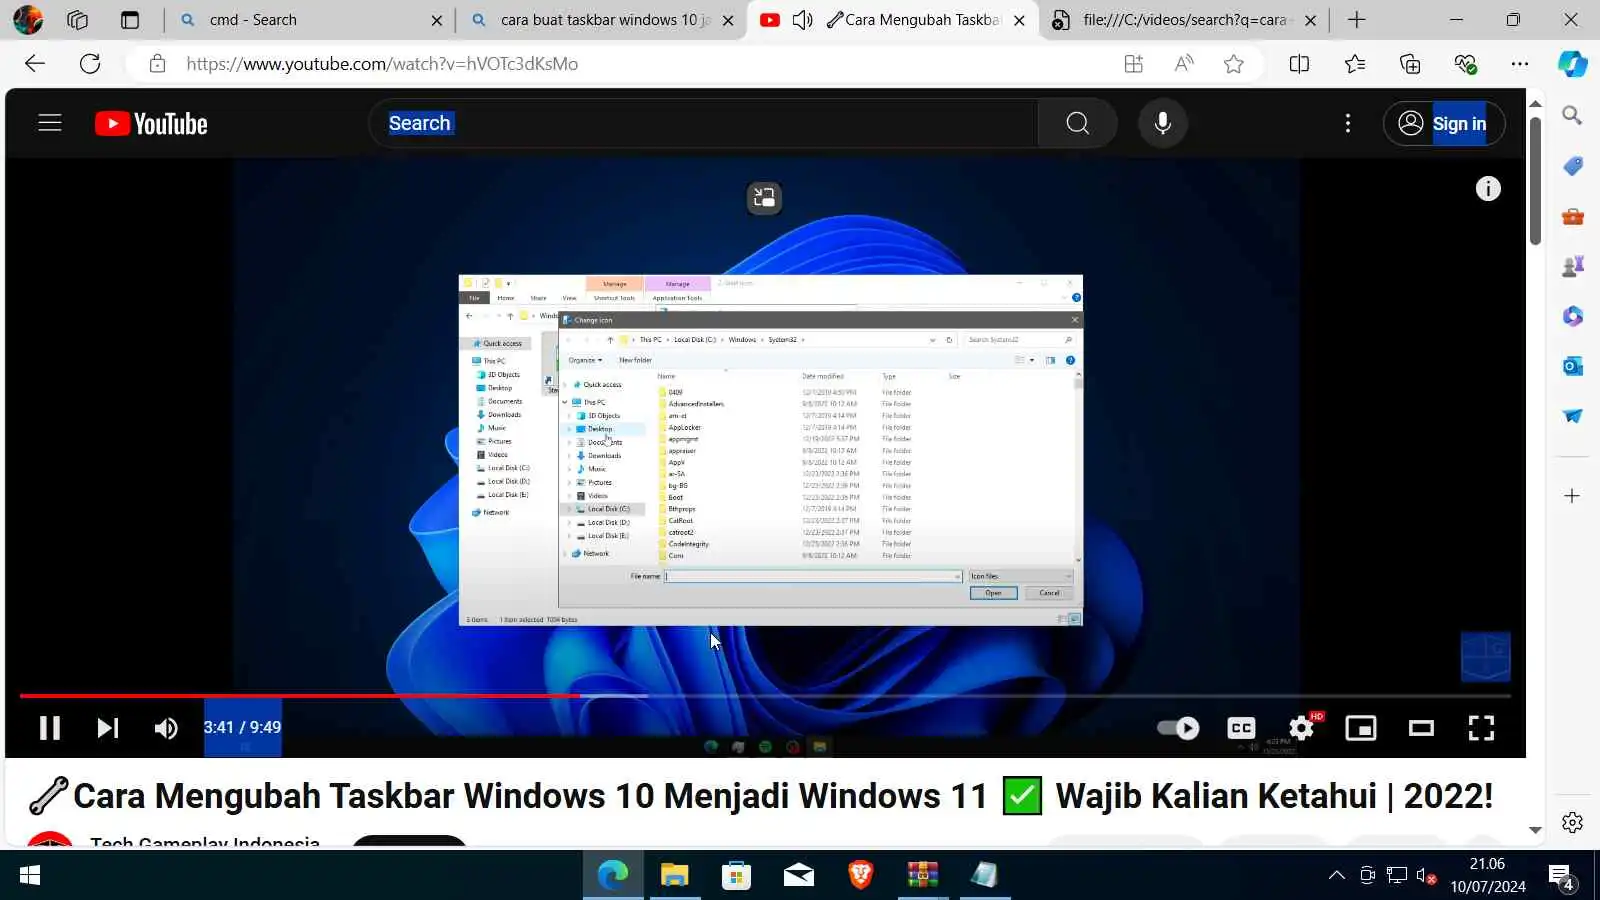Skip to the next video
This screenshot has width=1600, height=900.
[108, 728]
